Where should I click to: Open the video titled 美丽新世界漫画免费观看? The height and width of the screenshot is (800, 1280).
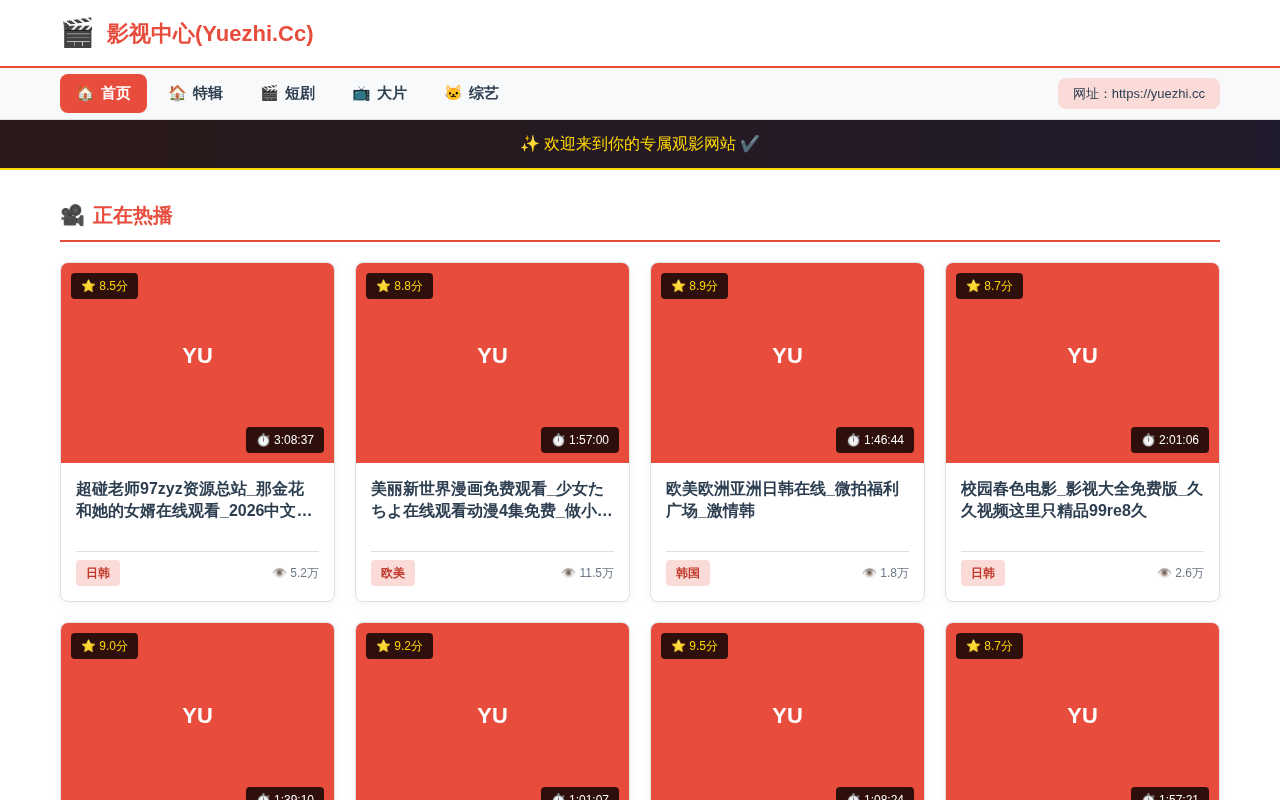point(492,500)
